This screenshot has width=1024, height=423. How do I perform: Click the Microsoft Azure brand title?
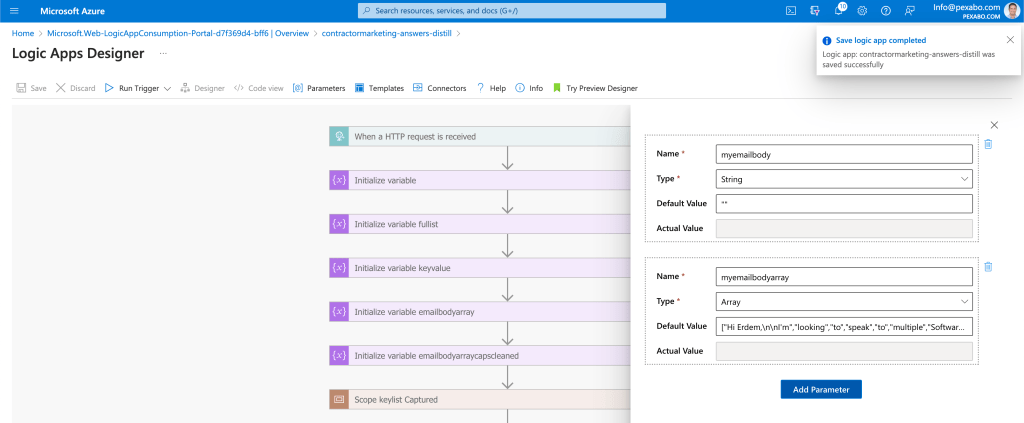[x=72, y=11]
